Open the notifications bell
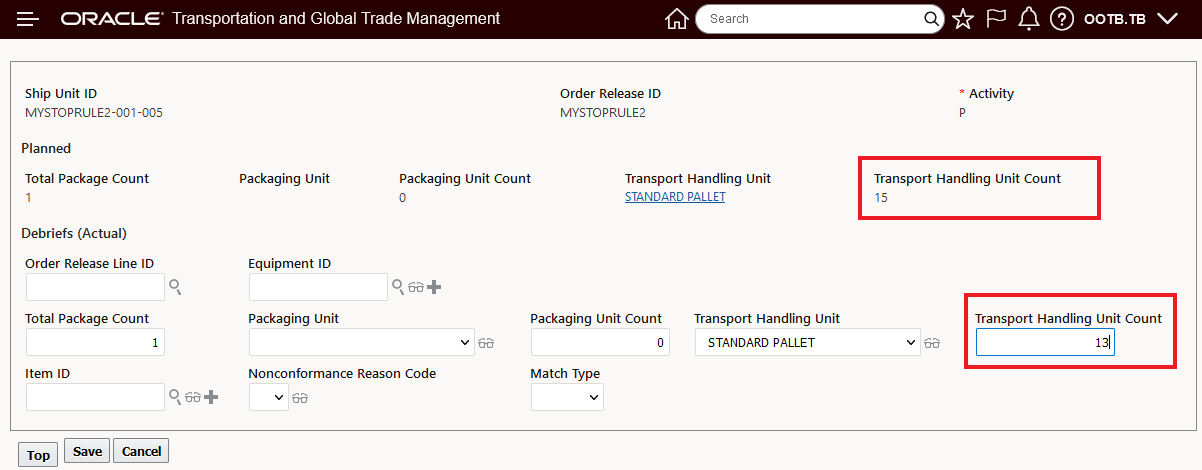The height and width of the screenshot is (470, 1202). pos(1028,19)
